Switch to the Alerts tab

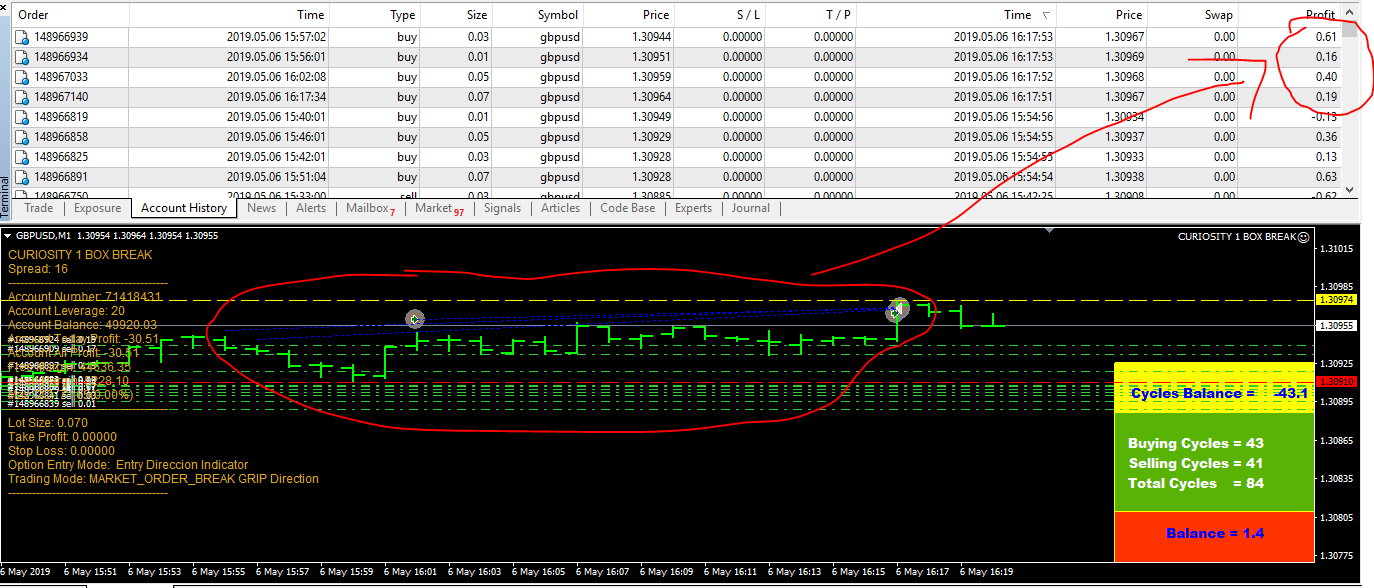(x=311, y=208)
